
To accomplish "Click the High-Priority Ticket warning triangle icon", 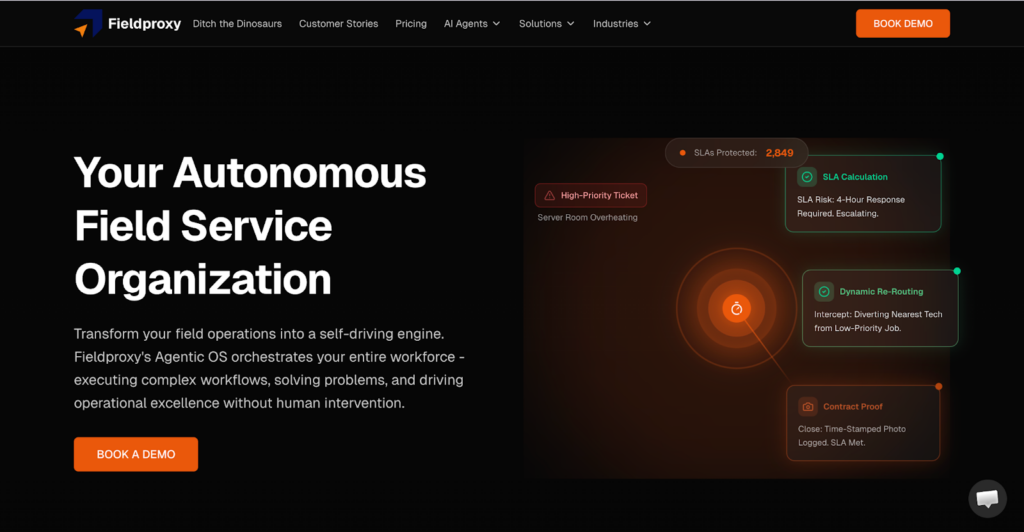I will click(549, 195).
